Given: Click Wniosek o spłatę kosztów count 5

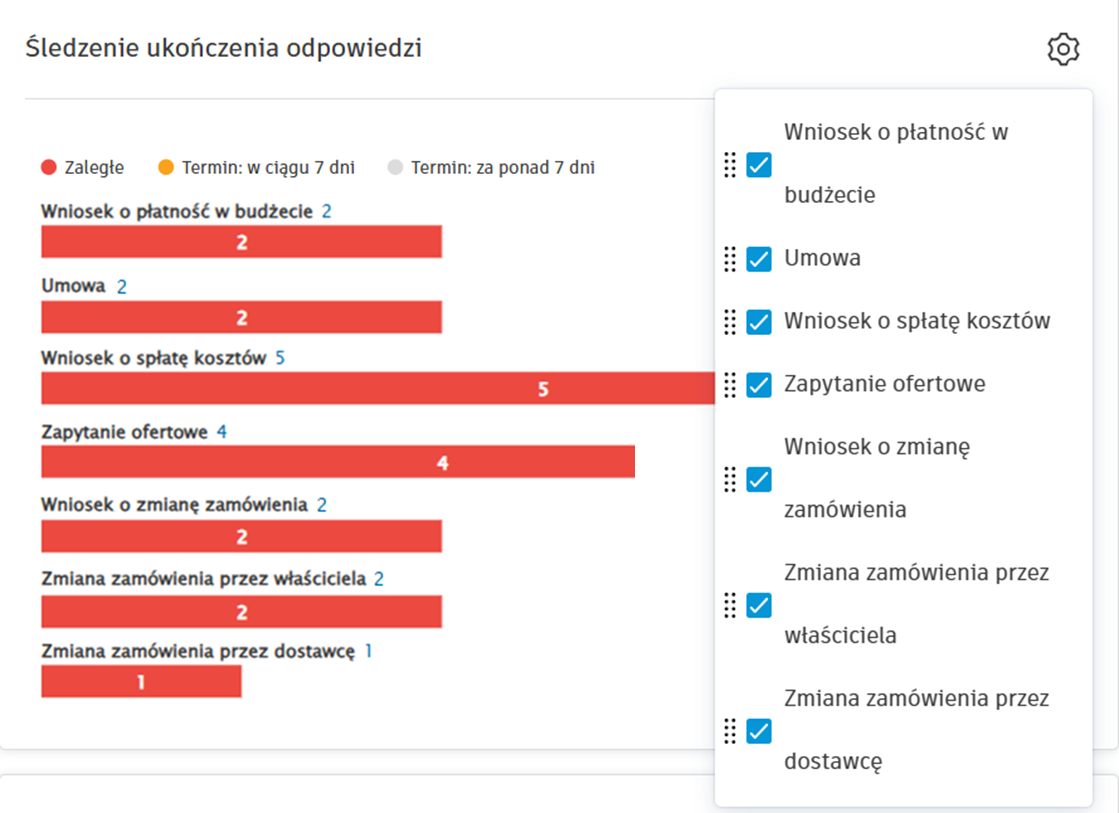Looking at the screenshot, I should click(280, 358).
